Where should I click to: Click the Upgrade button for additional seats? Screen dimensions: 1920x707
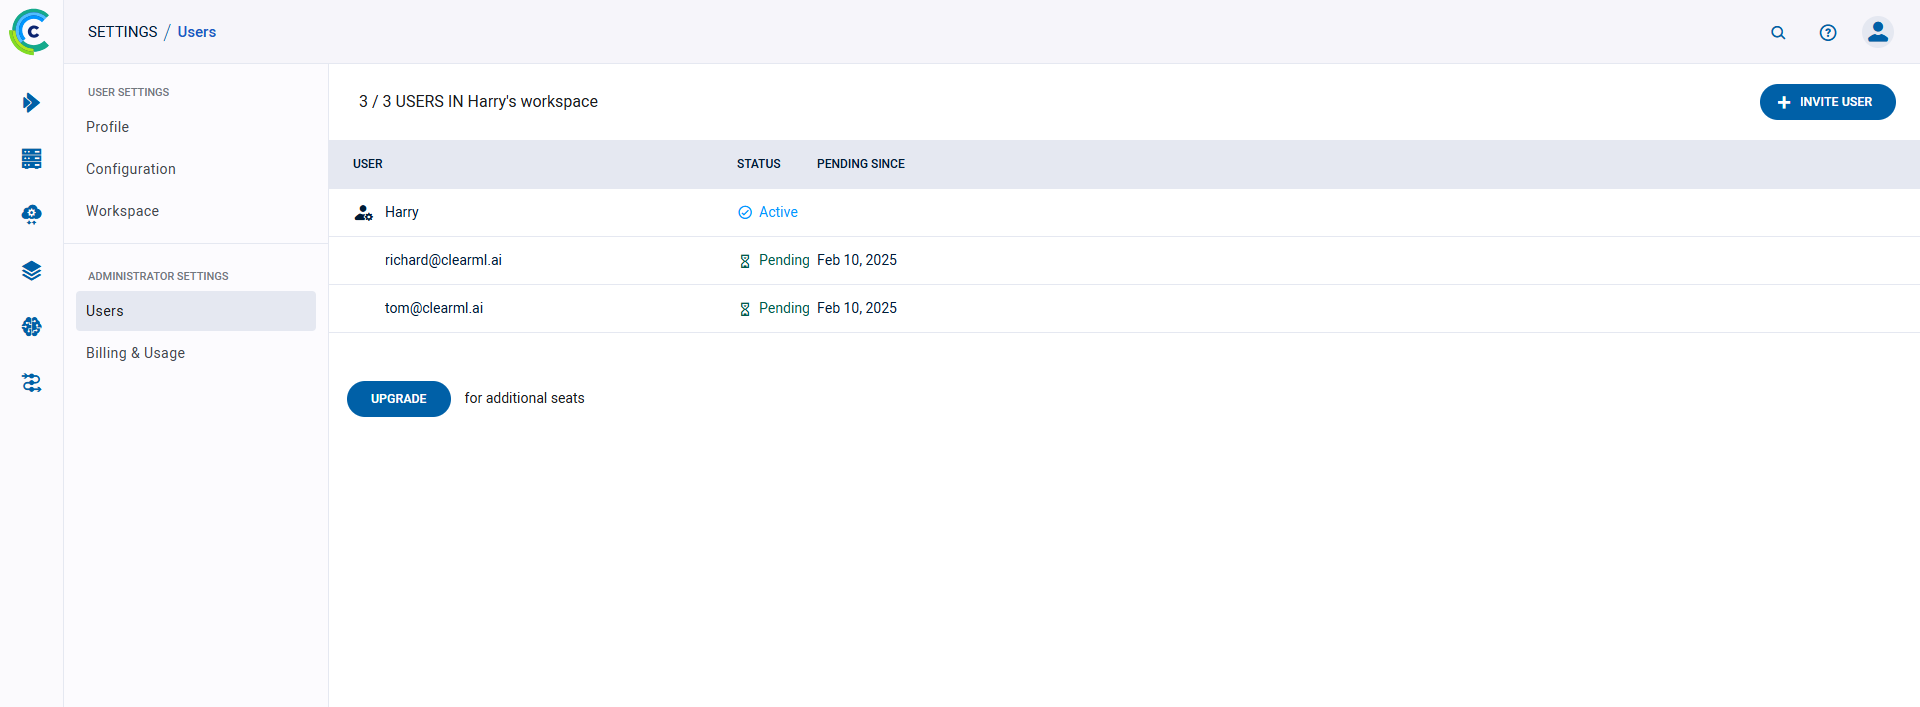tap(398, 399)
